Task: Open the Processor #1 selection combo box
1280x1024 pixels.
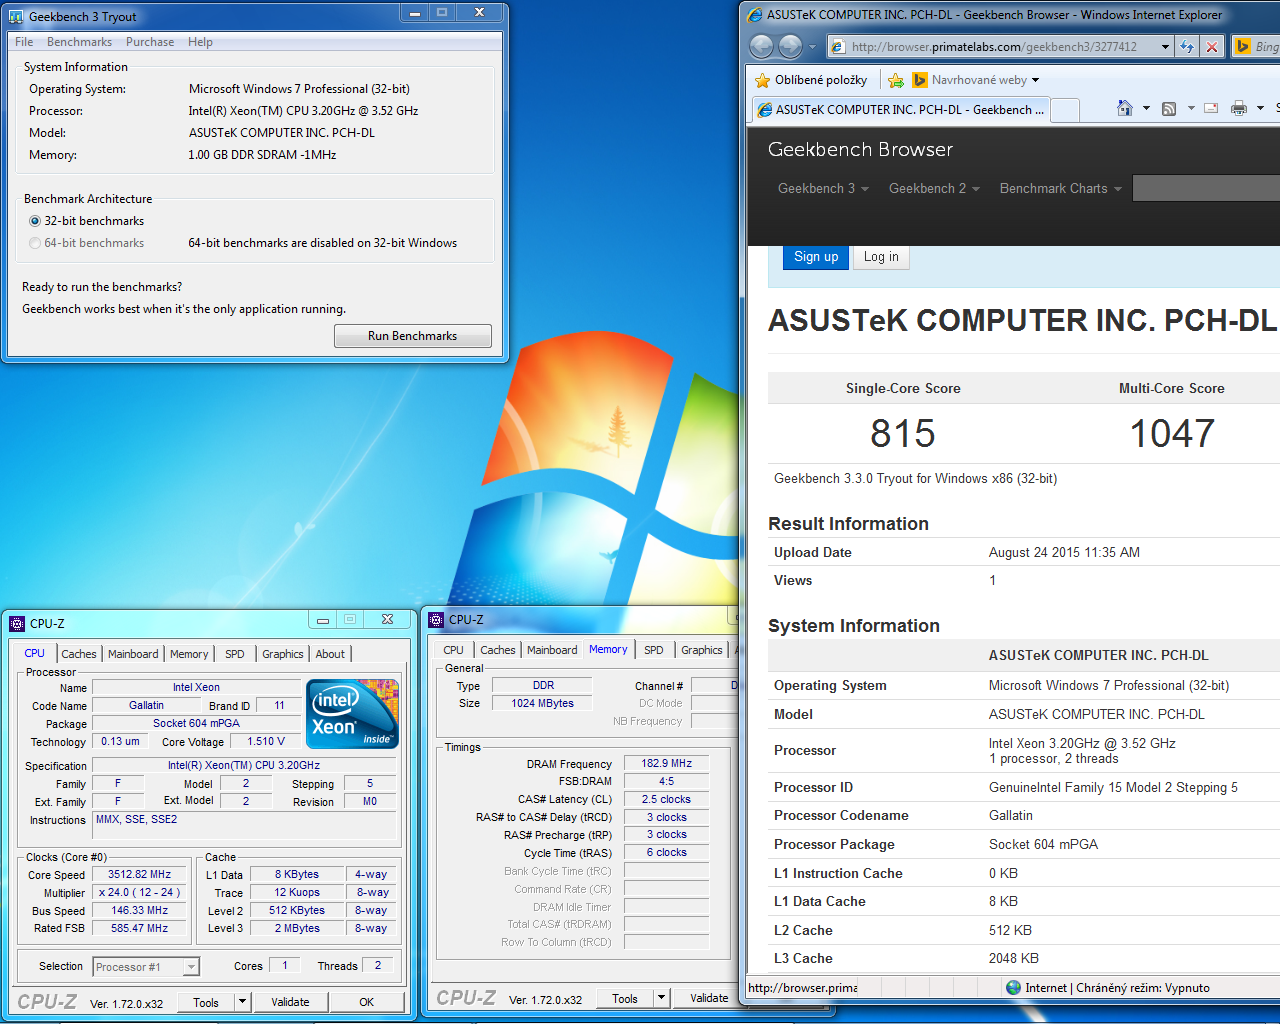Action: pyautogui.click(x=146, y=967)
